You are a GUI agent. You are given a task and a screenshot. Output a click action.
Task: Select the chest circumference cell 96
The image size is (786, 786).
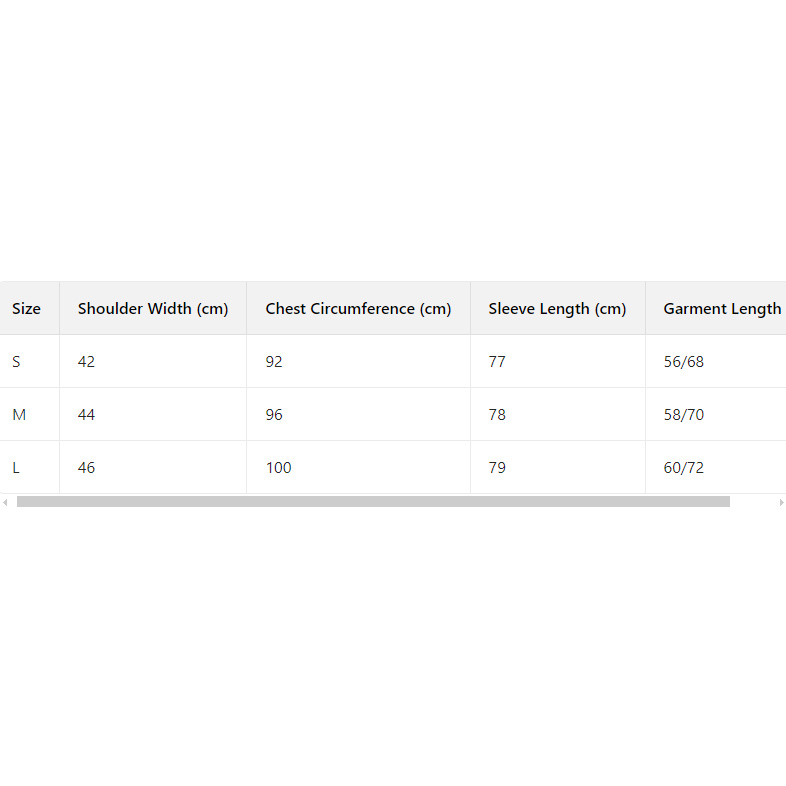tap(274, 415)
